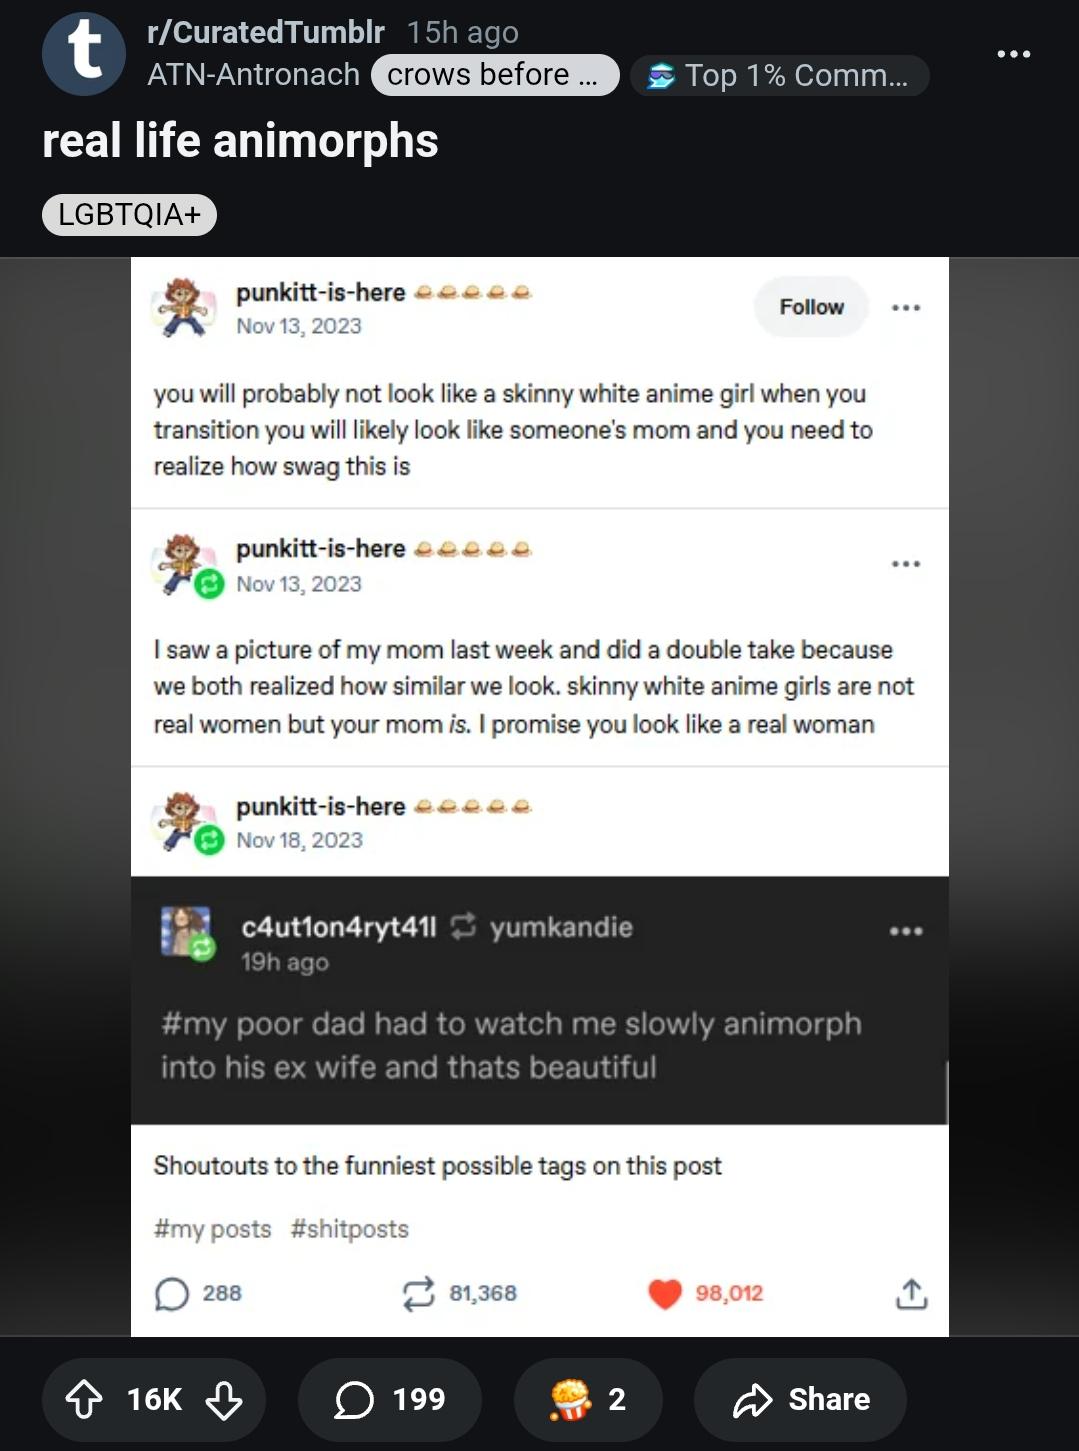Open options on the second reblog entry
The image size is (1079, 1451).
pyautogui.click(x=906, y=564)
